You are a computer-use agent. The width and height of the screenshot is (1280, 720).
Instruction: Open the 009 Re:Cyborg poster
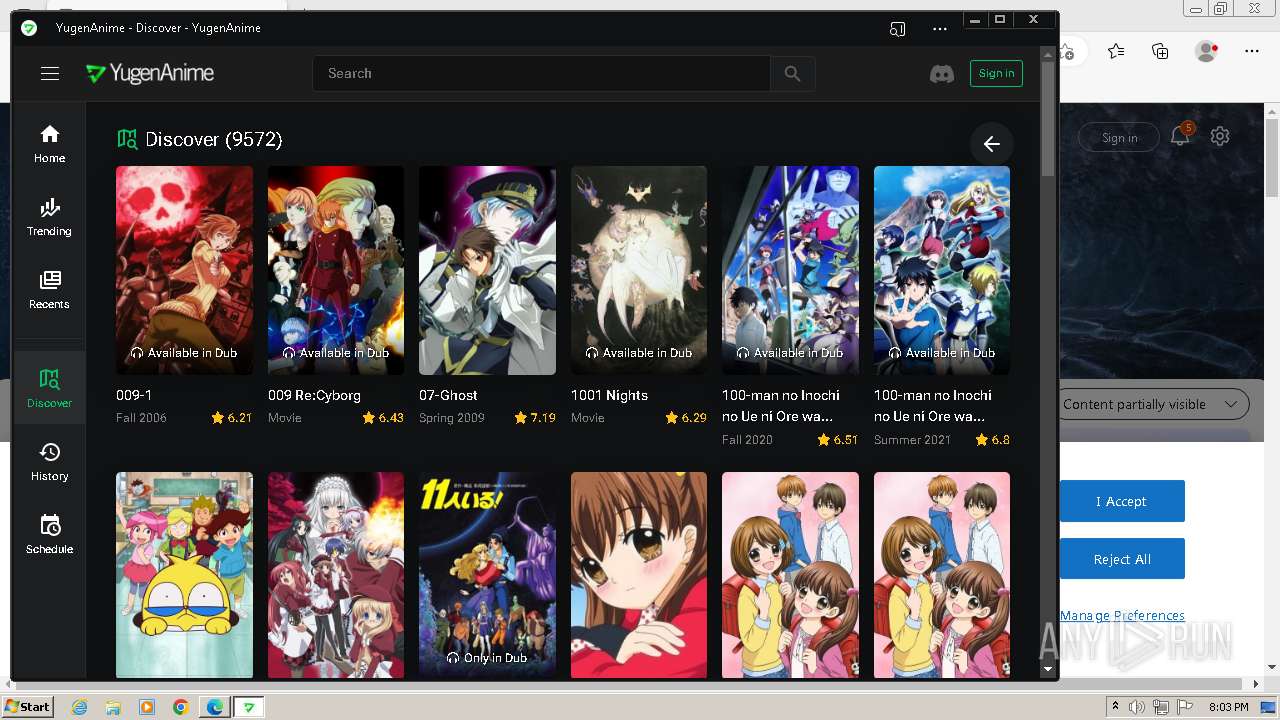(336, 270)
